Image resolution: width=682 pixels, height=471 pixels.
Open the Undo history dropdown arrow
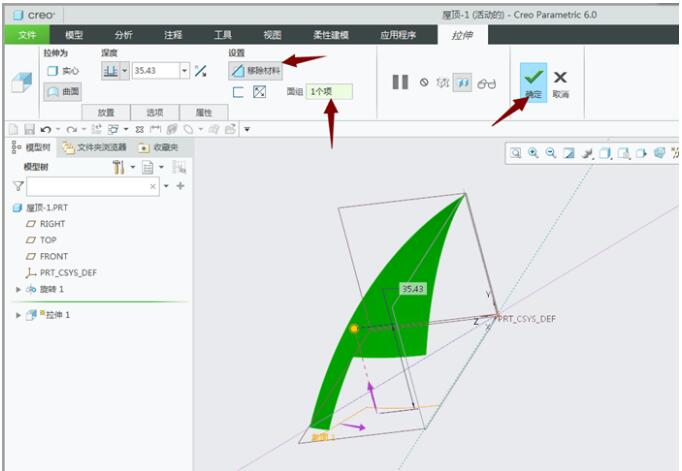tap(58, 129)
